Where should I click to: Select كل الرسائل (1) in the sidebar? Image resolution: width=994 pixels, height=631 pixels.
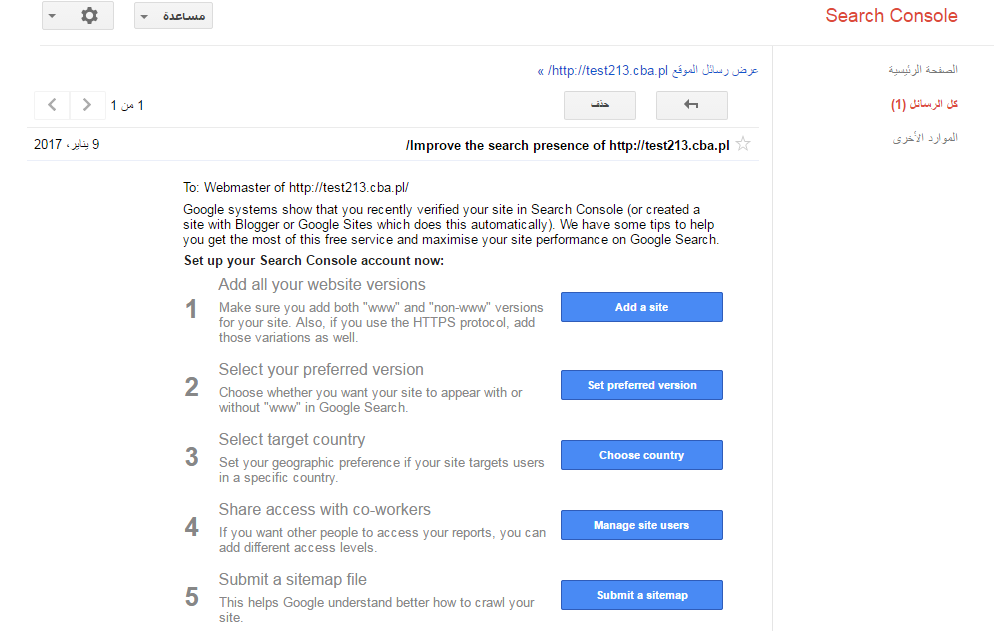pyautogui.click(x=924, y=104)
